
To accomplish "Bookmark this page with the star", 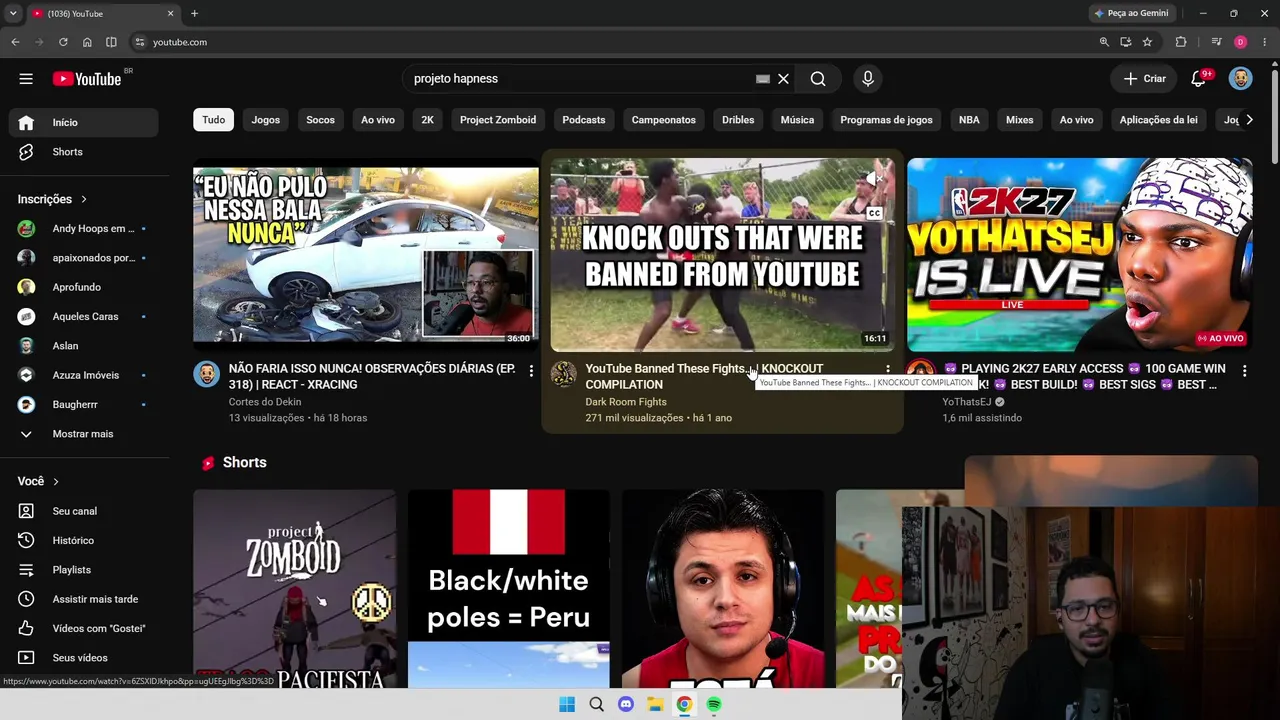I will [1147, 42].
